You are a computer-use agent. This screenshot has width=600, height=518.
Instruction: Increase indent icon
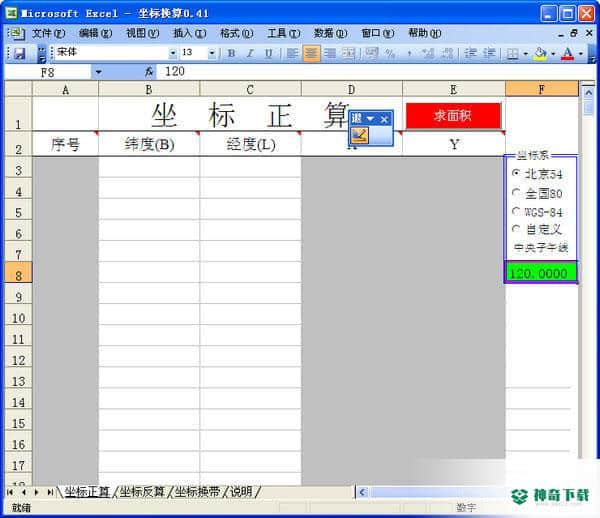tap(489, 53)
